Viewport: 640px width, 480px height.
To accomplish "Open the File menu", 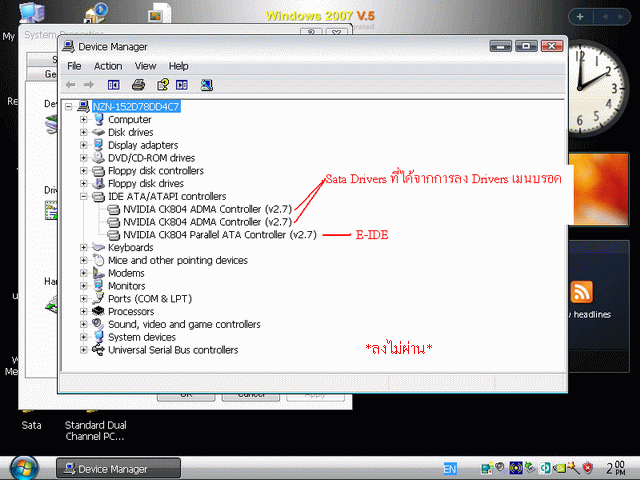I will (x=74, y=66).
